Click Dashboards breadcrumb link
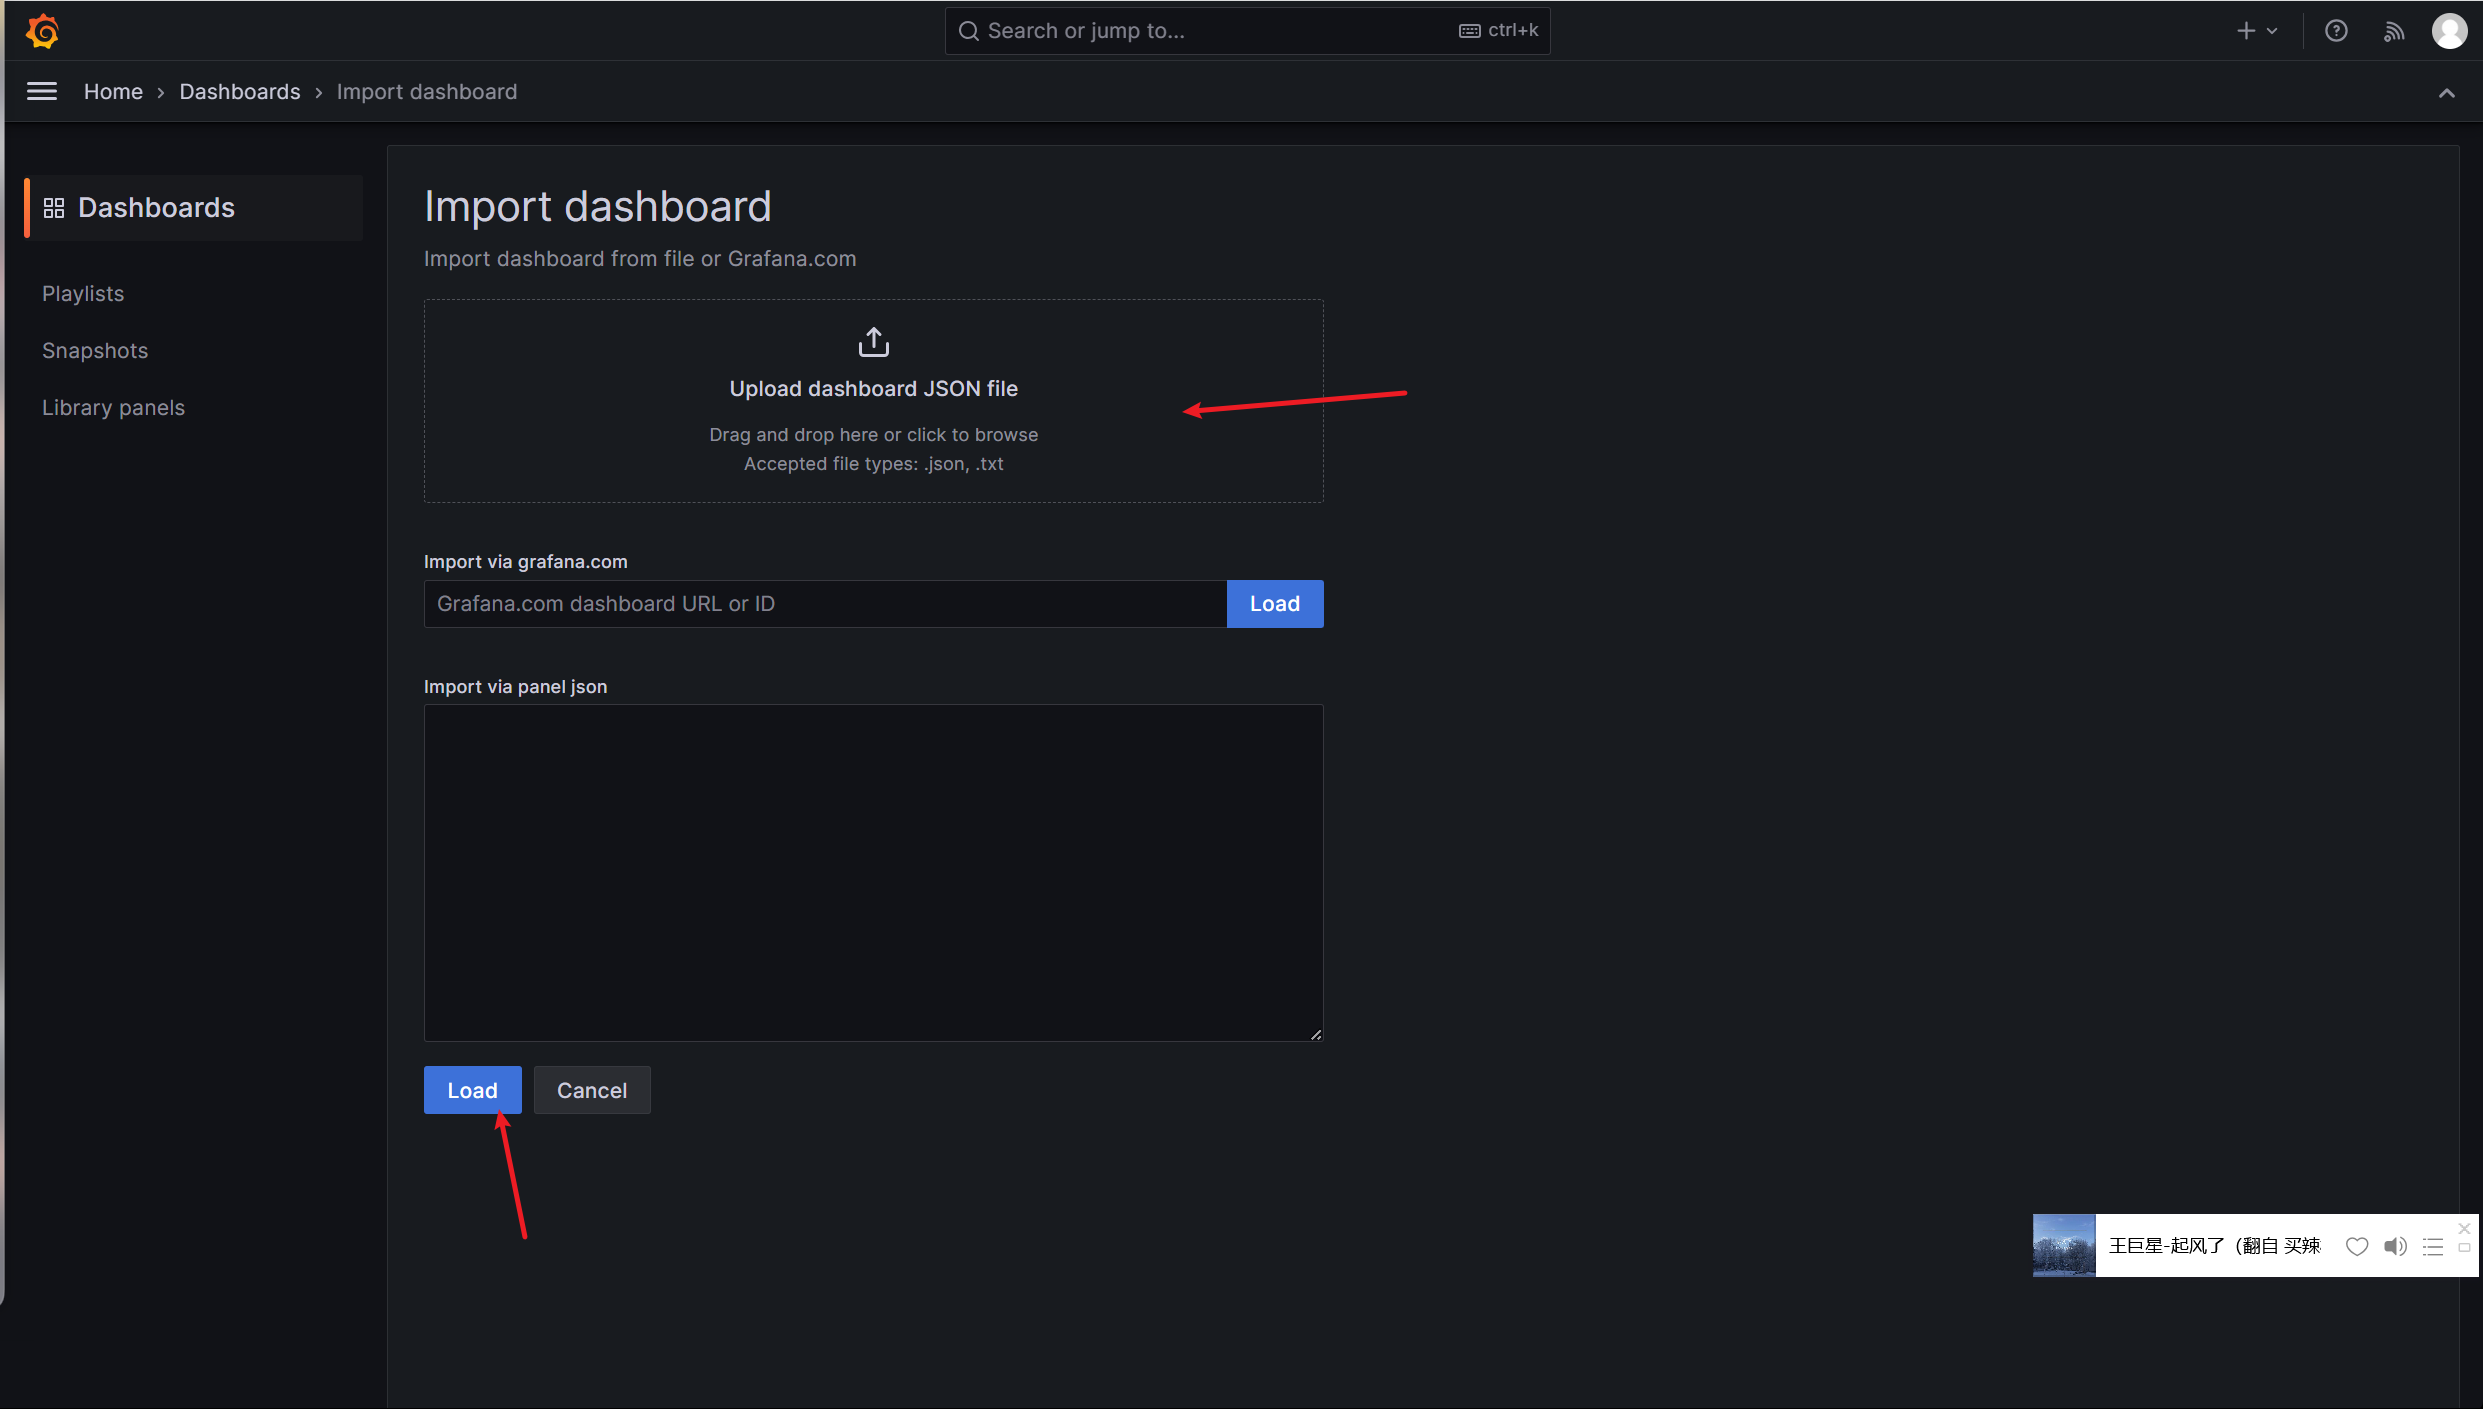Viewport: 2483px width, 1409px height. point(239,92)
